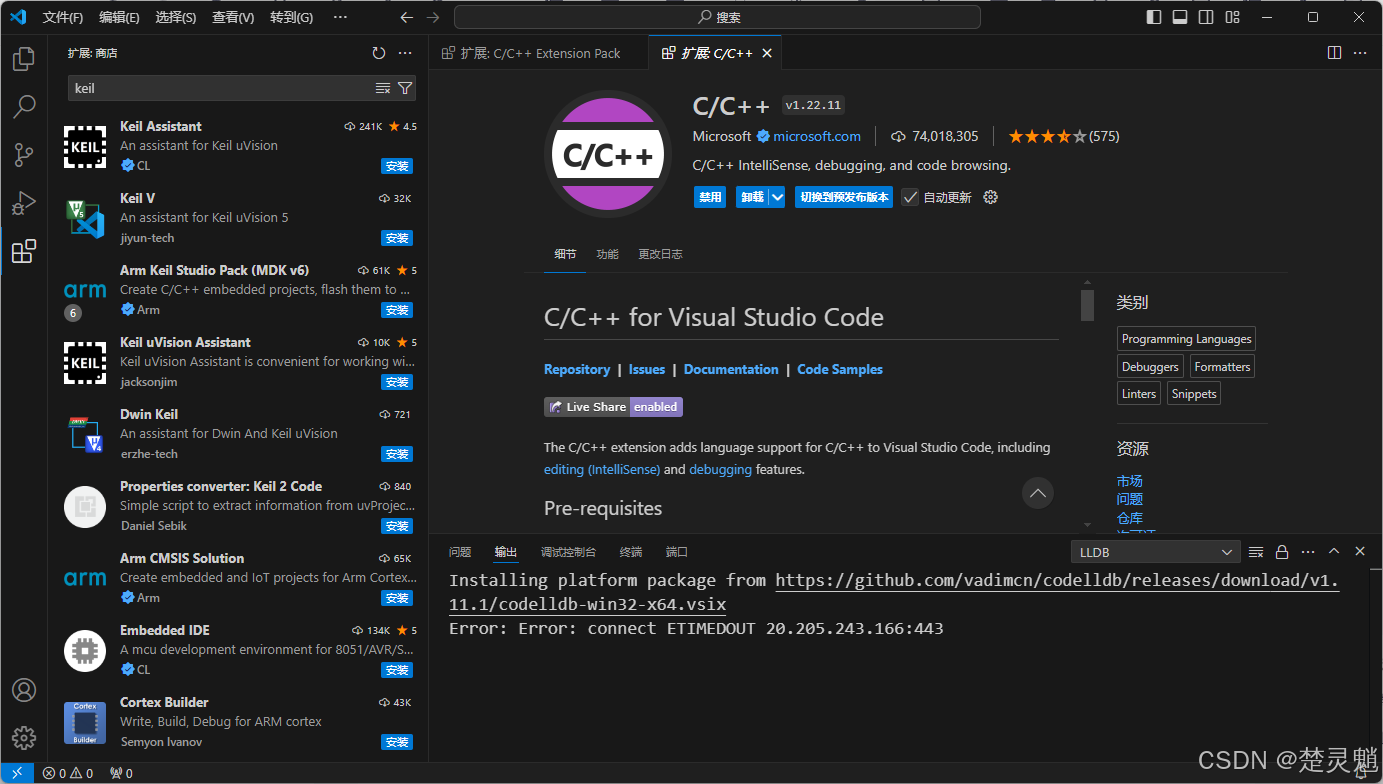Toggle primary side bar layout icon

(x=1154, y=17)
